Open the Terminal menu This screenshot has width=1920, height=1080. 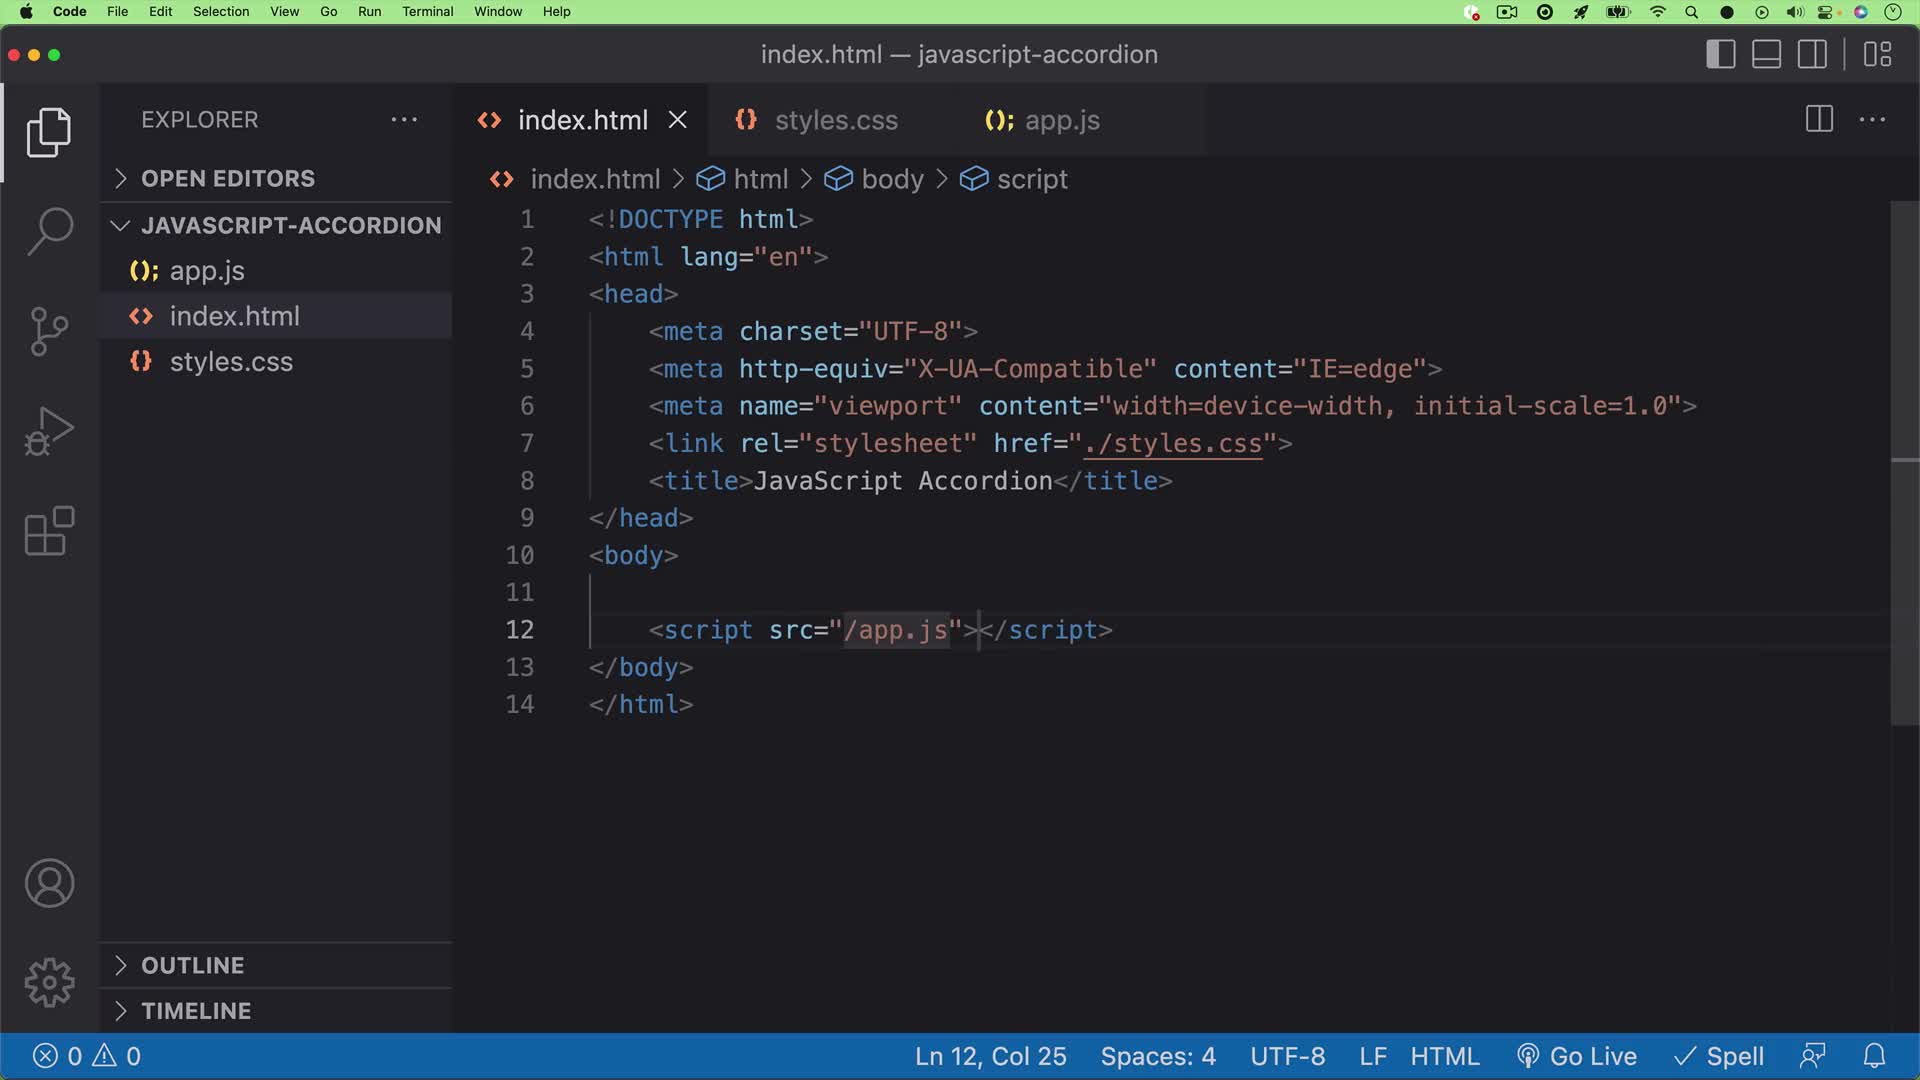click(x=427, y=11)
